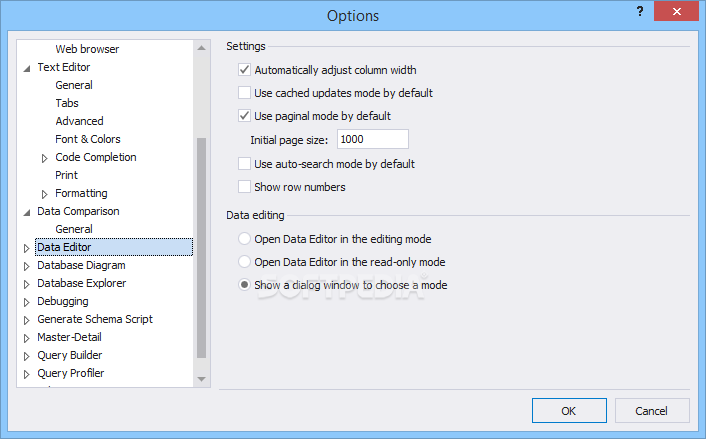The width and height of the screenshot is (706, 439).
Task: Select Open Data Editor in editing mode
Action: coord(244,239)
